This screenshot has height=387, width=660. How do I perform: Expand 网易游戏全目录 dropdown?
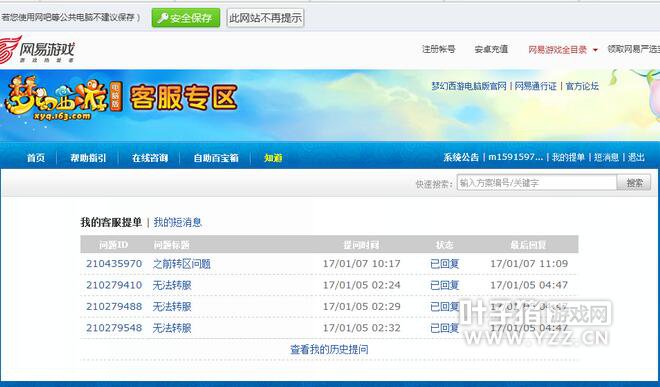(563, 50)
